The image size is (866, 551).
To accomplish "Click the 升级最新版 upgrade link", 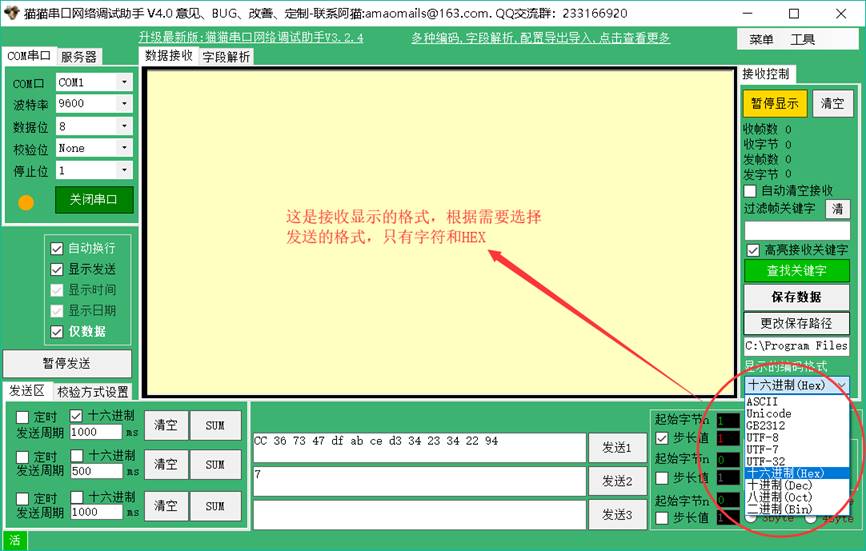I will tap(251, 38).
